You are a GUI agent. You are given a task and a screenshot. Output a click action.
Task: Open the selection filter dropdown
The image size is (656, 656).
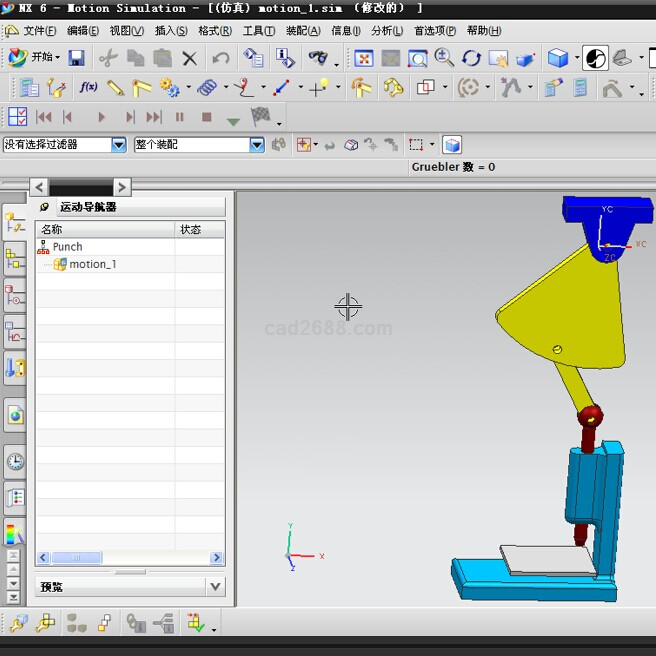pos(119,145)
